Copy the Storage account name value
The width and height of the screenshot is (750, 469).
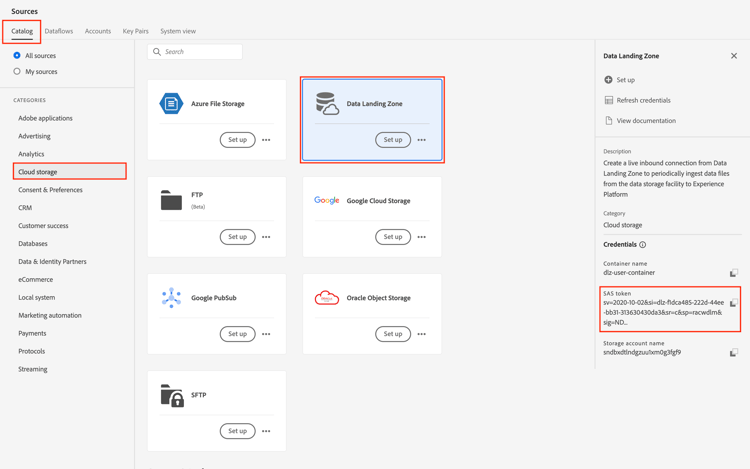734,352
